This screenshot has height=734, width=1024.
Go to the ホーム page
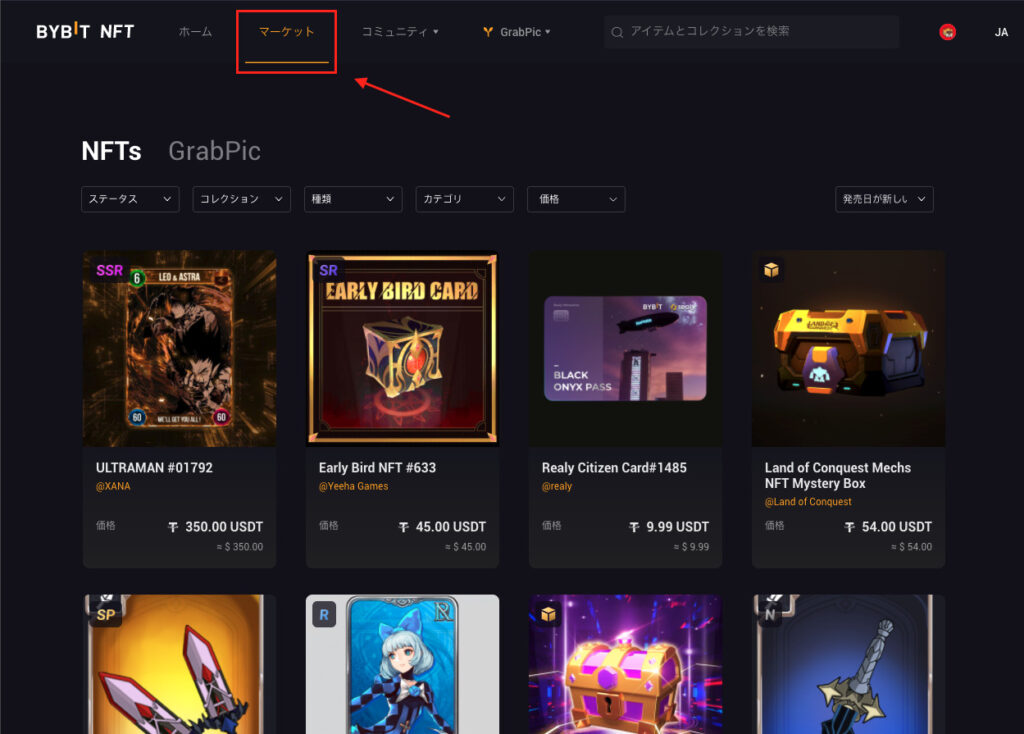pos(195,31)
